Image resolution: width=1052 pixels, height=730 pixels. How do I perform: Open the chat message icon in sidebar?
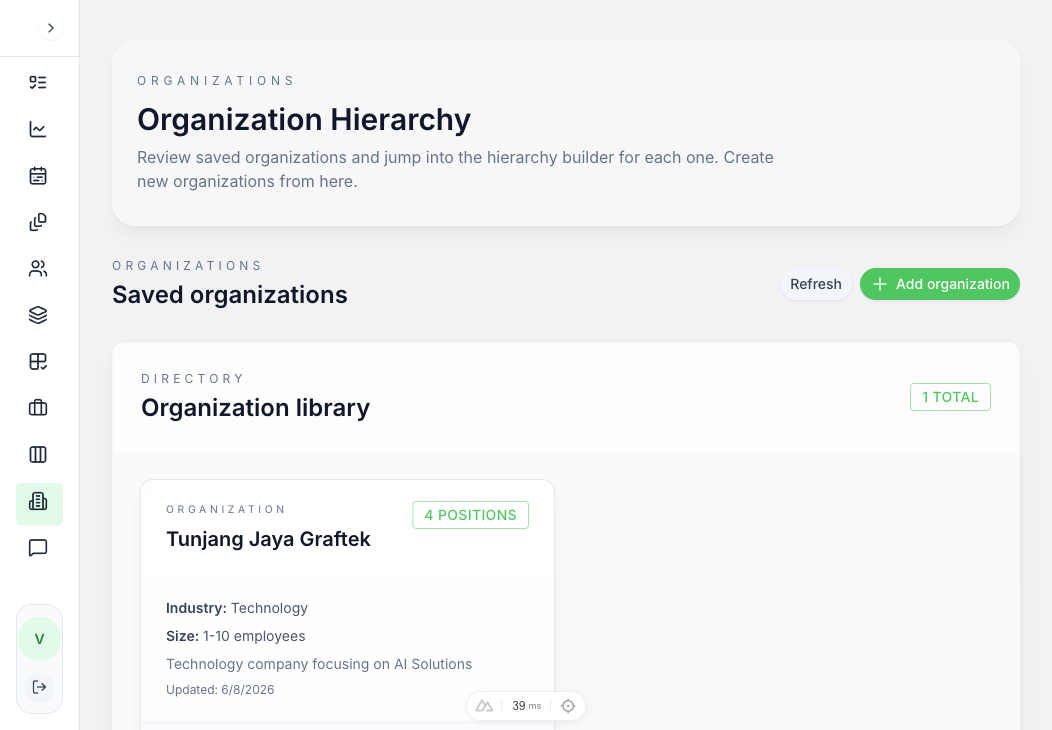[x=38, y=548]
